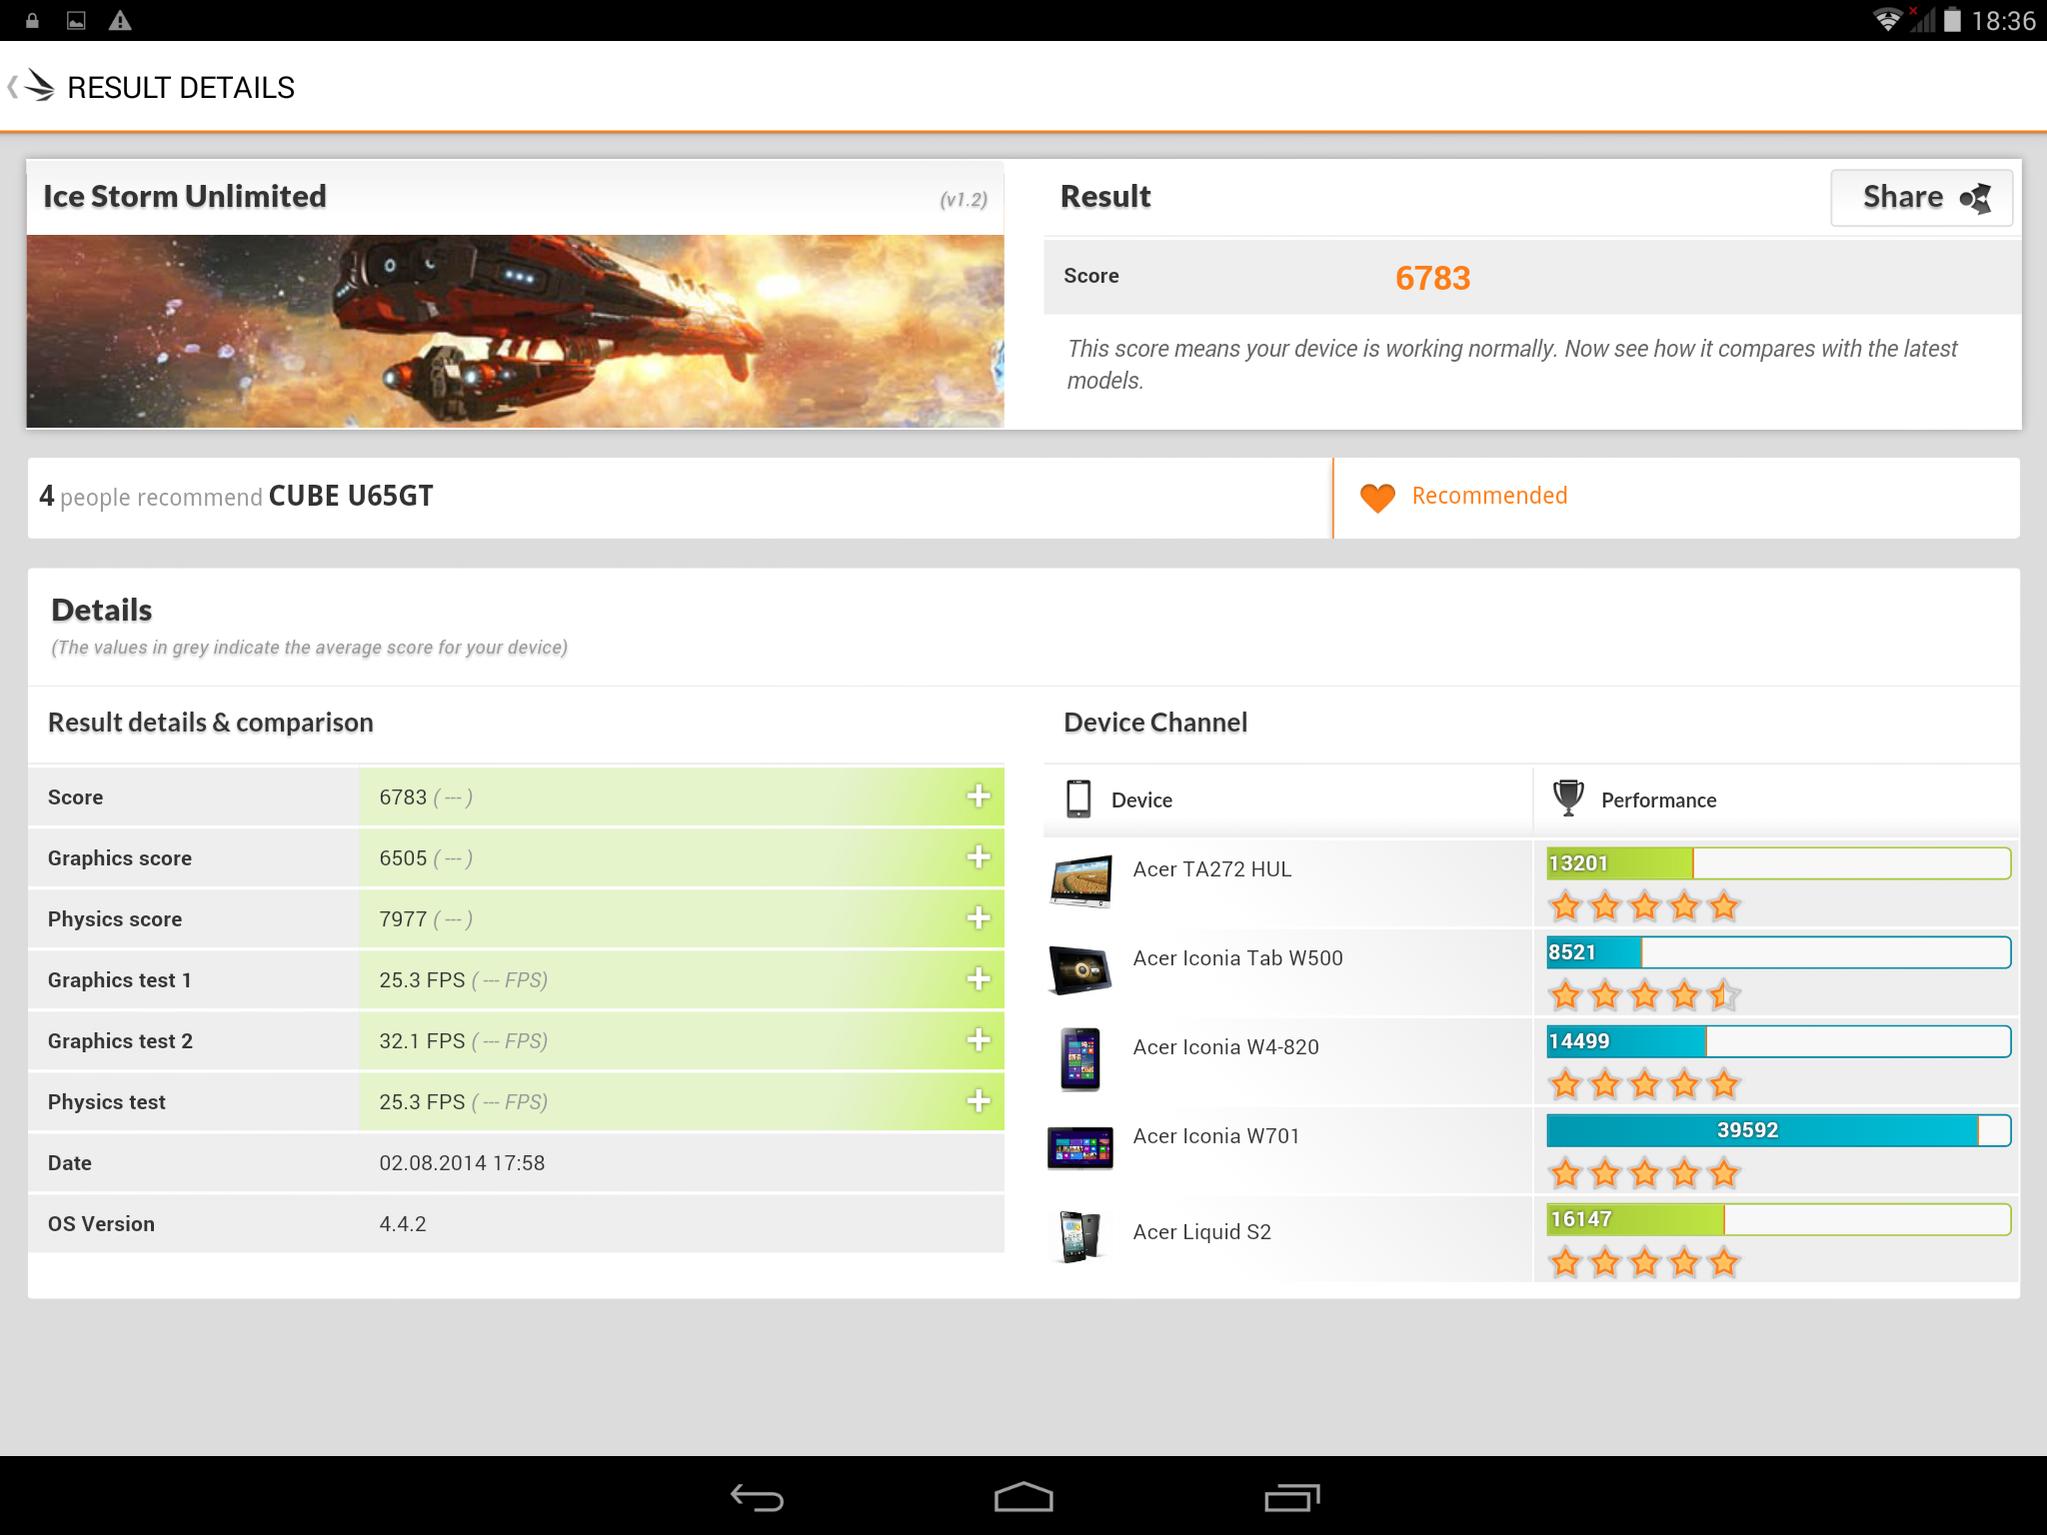Open the Acer TA272 HUL device thumbnail
This screenshot has width=2047, height=1535.
(1080, 881)
